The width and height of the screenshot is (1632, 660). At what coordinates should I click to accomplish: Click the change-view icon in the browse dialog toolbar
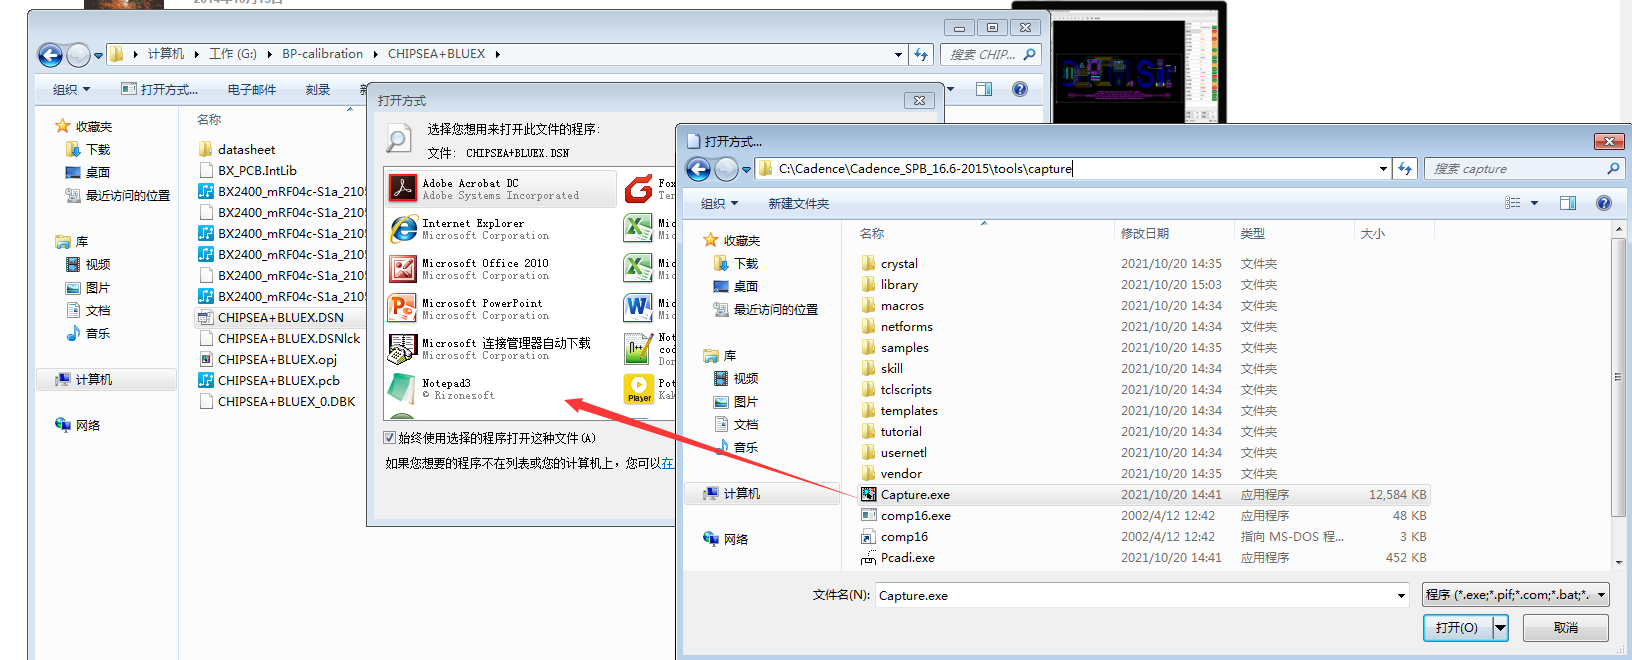[1513, 203]
